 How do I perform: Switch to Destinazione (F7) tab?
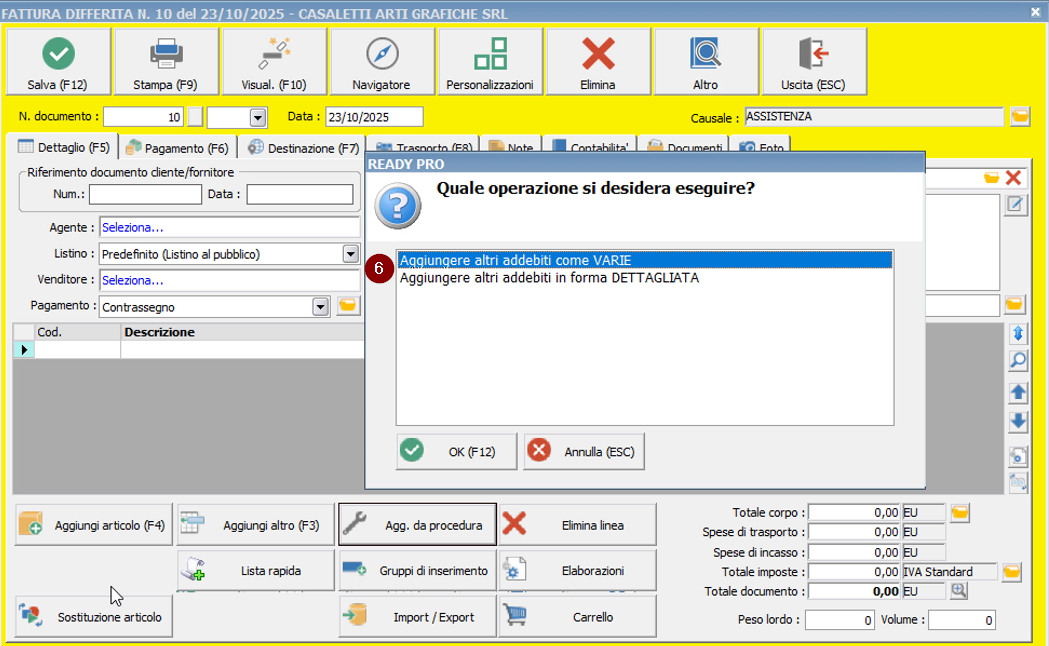pyautogui.click(x=303, y=148)
